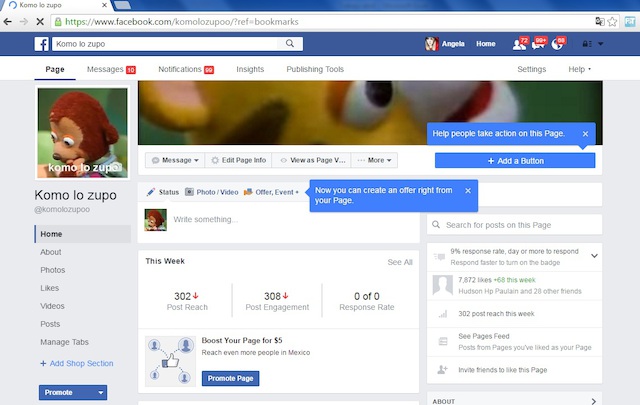Click Angela's profile picture in top bar

pos(431,44)
